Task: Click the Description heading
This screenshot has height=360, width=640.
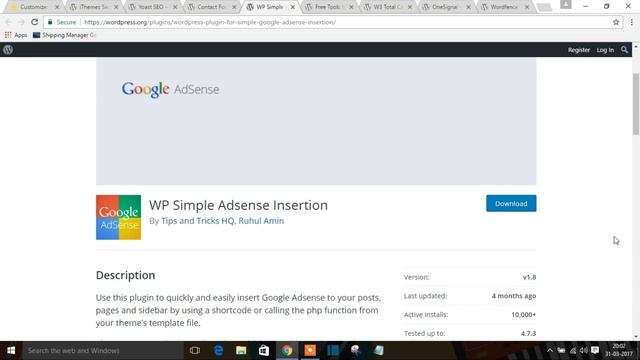Action: (x=125, y=275)
